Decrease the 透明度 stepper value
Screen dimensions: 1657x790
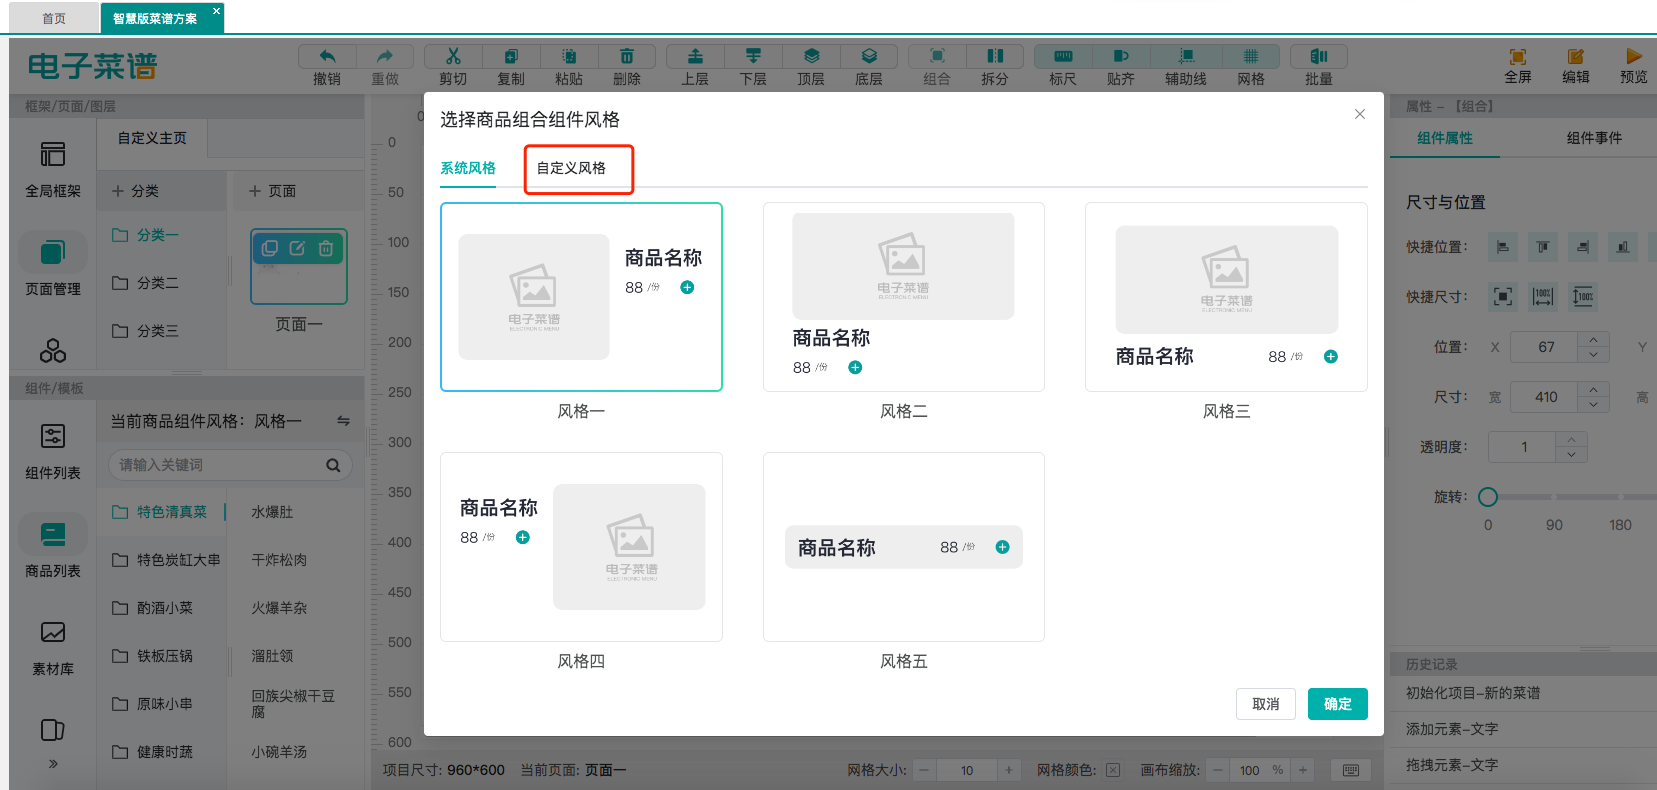point(1571,455)
